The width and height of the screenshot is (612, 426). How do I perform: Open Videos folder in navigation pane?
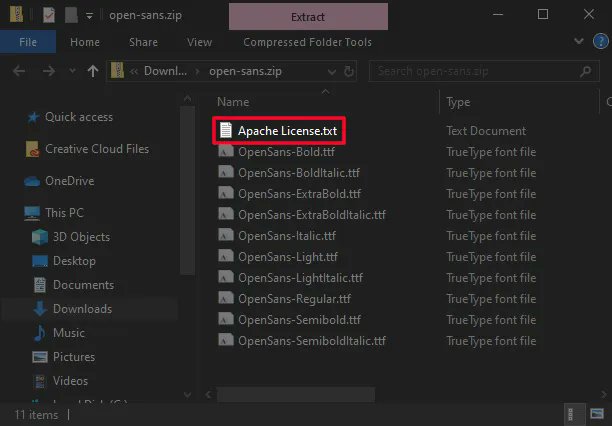[70, 381]
